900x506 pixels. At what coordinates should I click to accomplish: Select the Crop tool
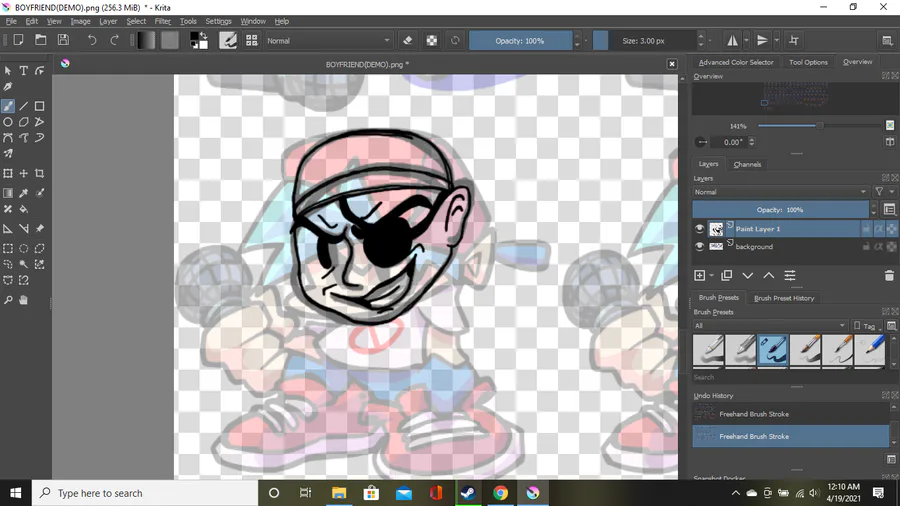39,173
